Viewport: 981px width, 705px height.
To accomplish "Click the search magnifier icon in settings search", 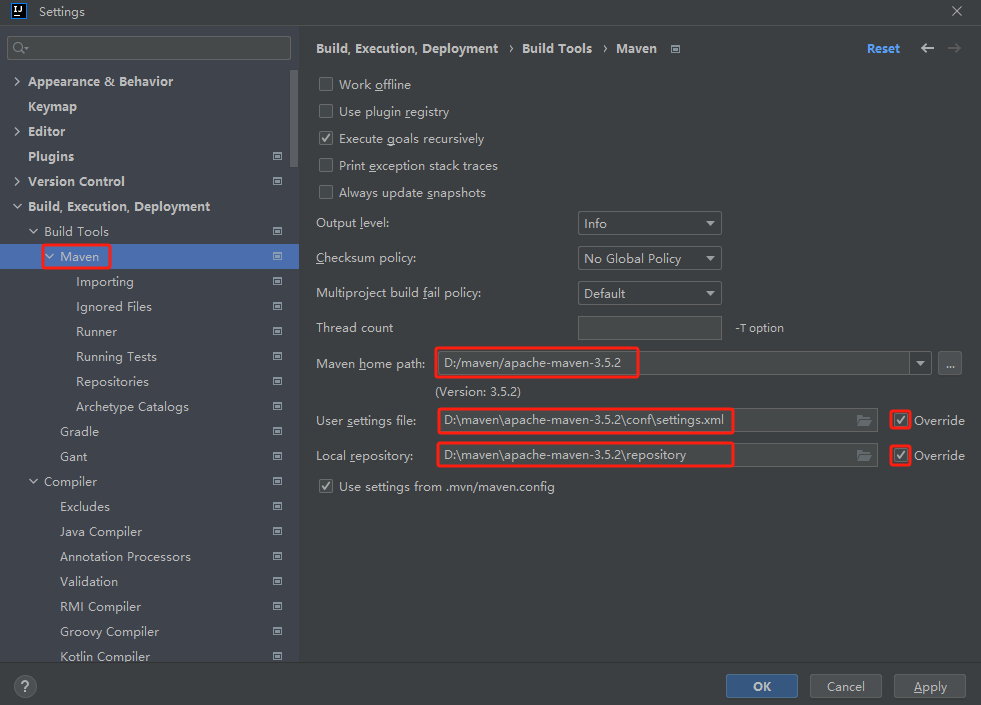I will coord(20,48).
